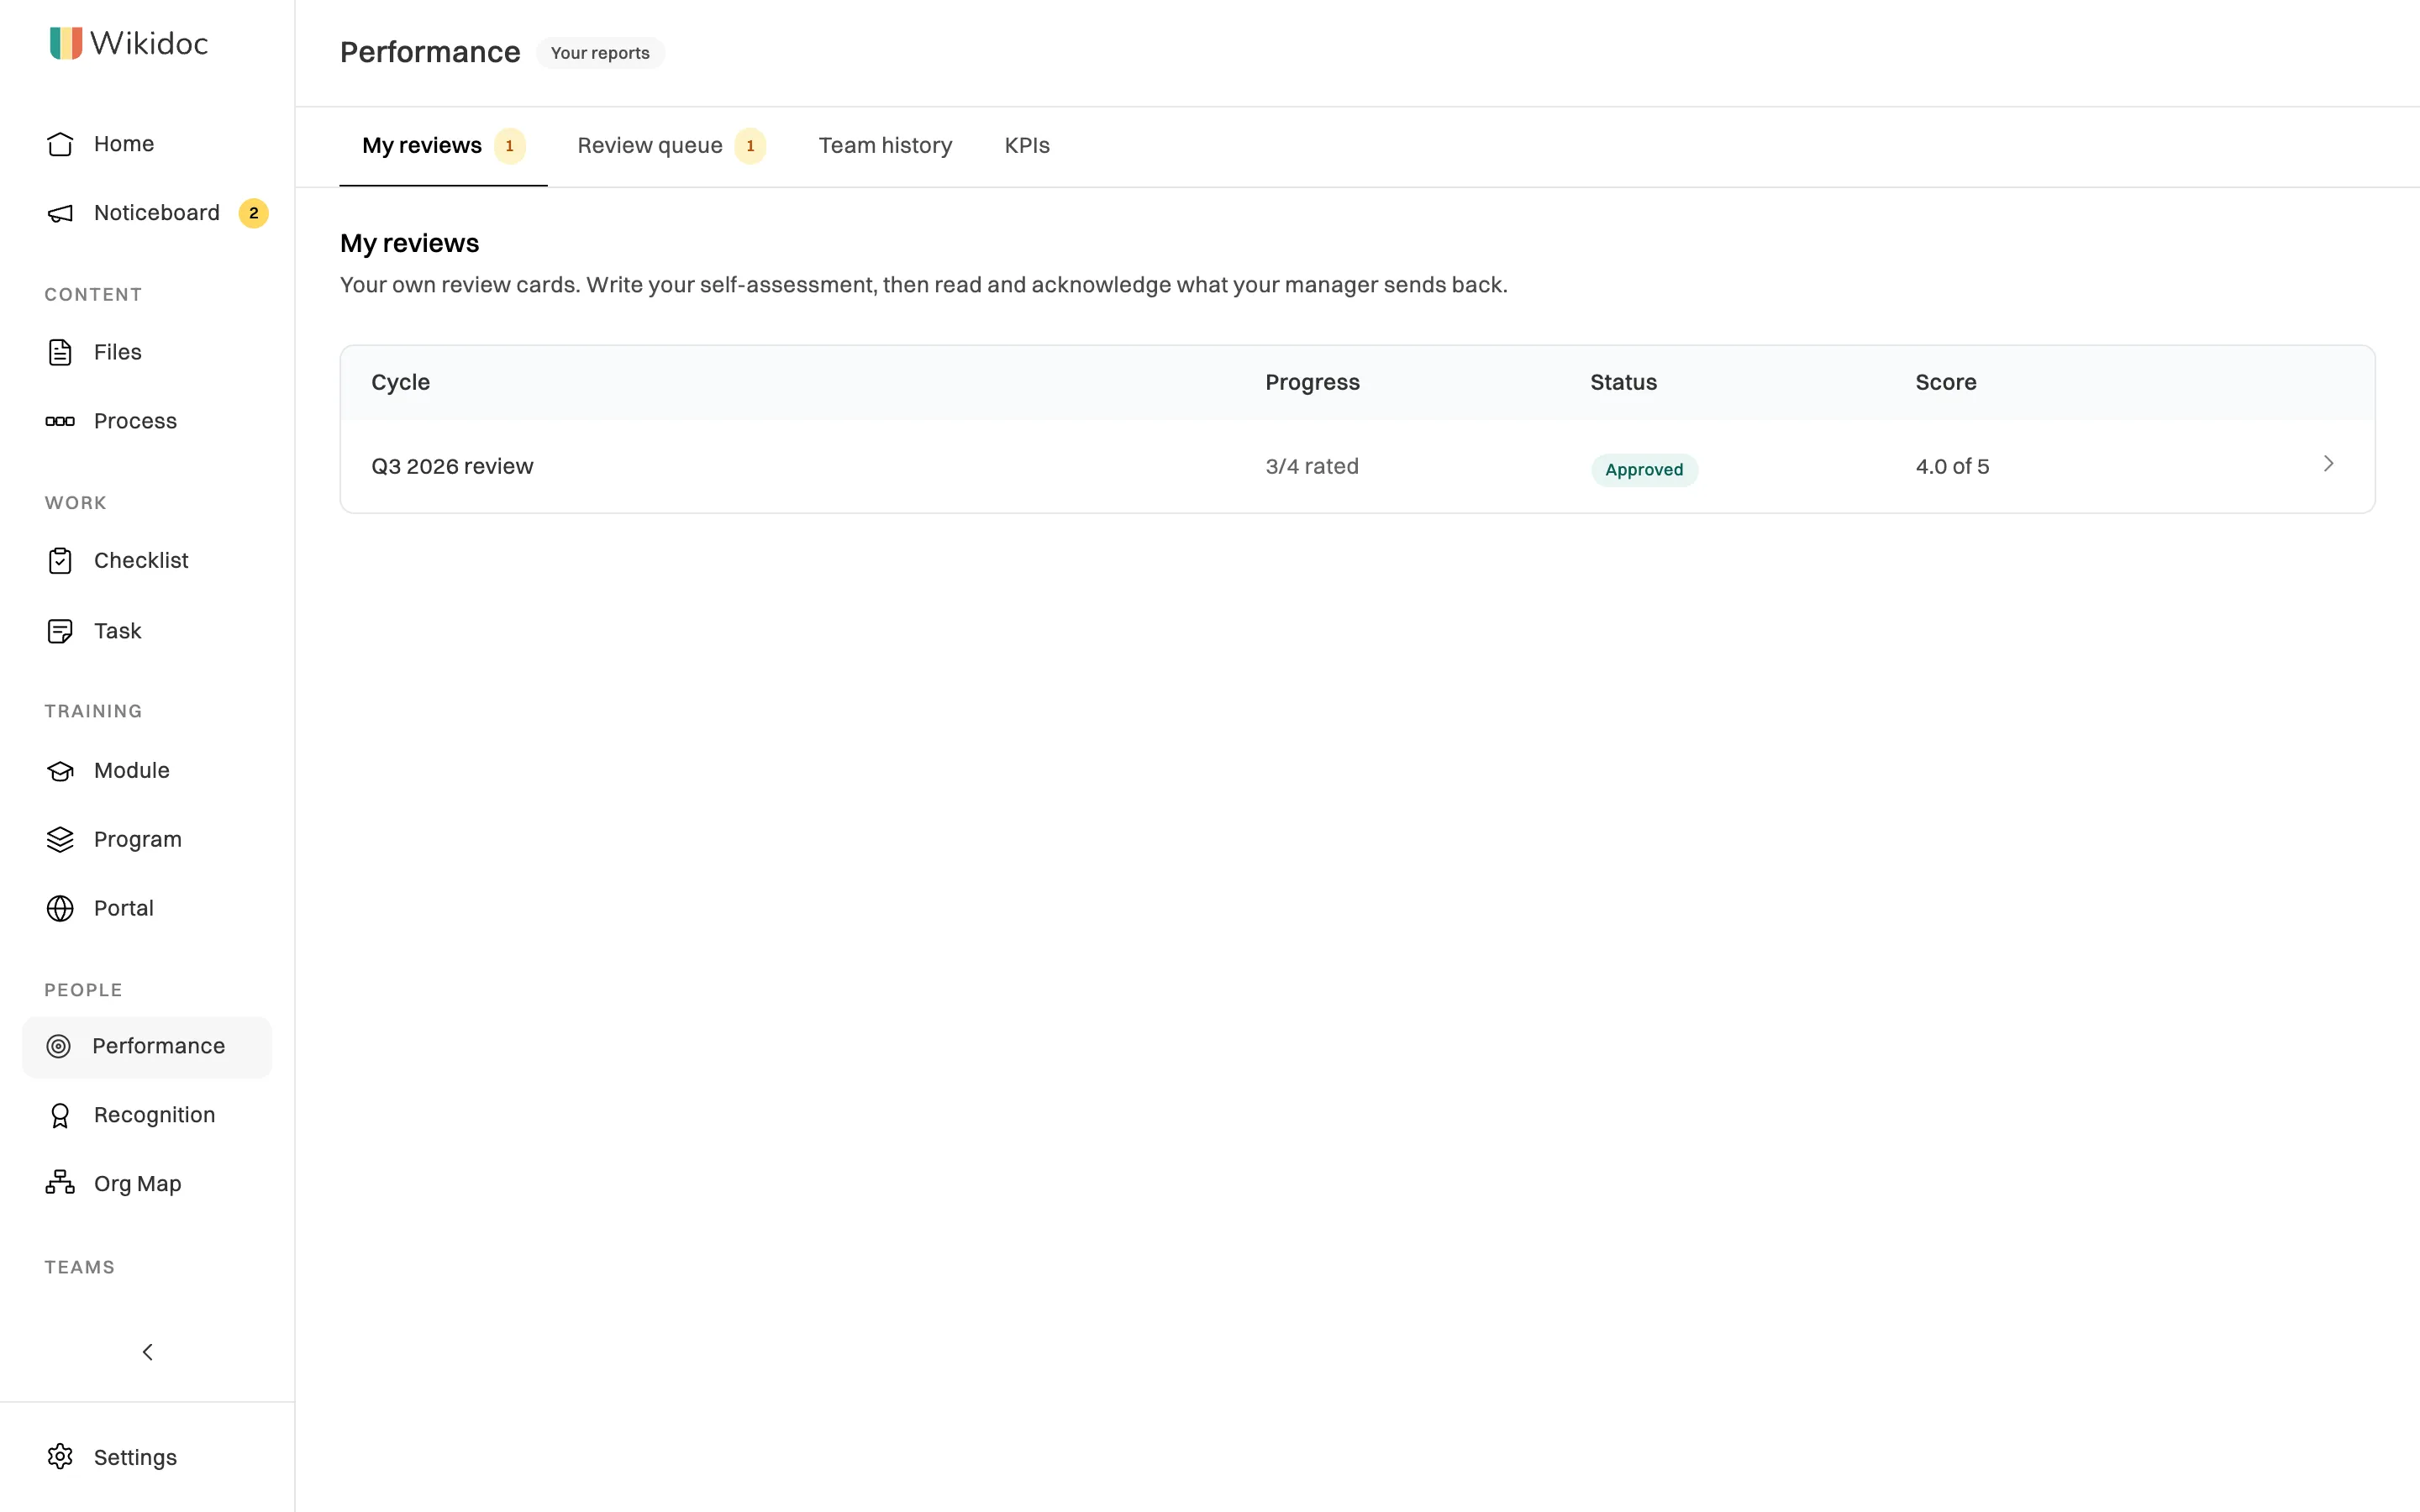
Task: Select Performance in the People section
Action: pos(147,1047)
